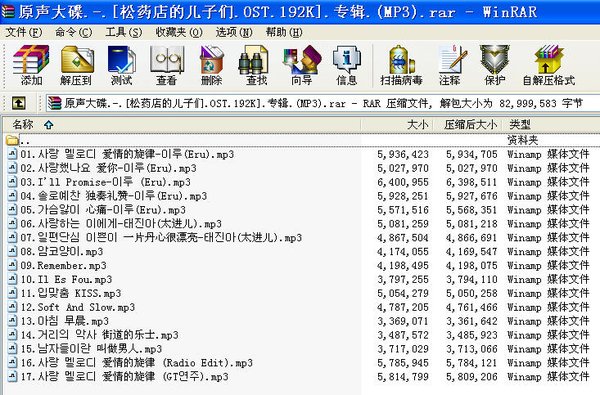The height and width of the screenshot is (395, 600).
Task: Open the 收藏夹(O) menu
Action: [179, 32]
